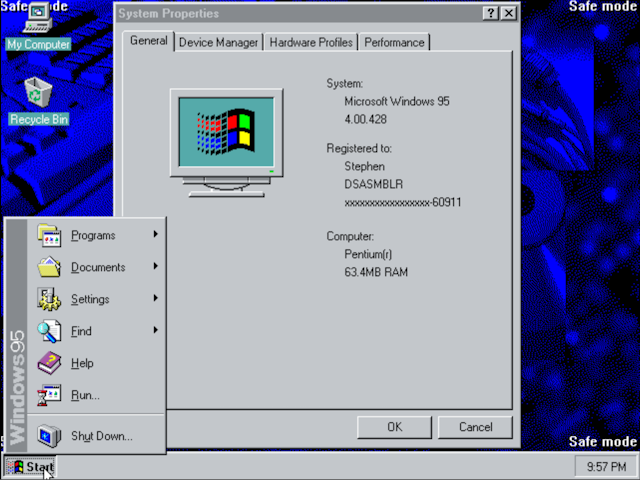Expand the Programs submenu arrow
640x480 pixels.
156,234
